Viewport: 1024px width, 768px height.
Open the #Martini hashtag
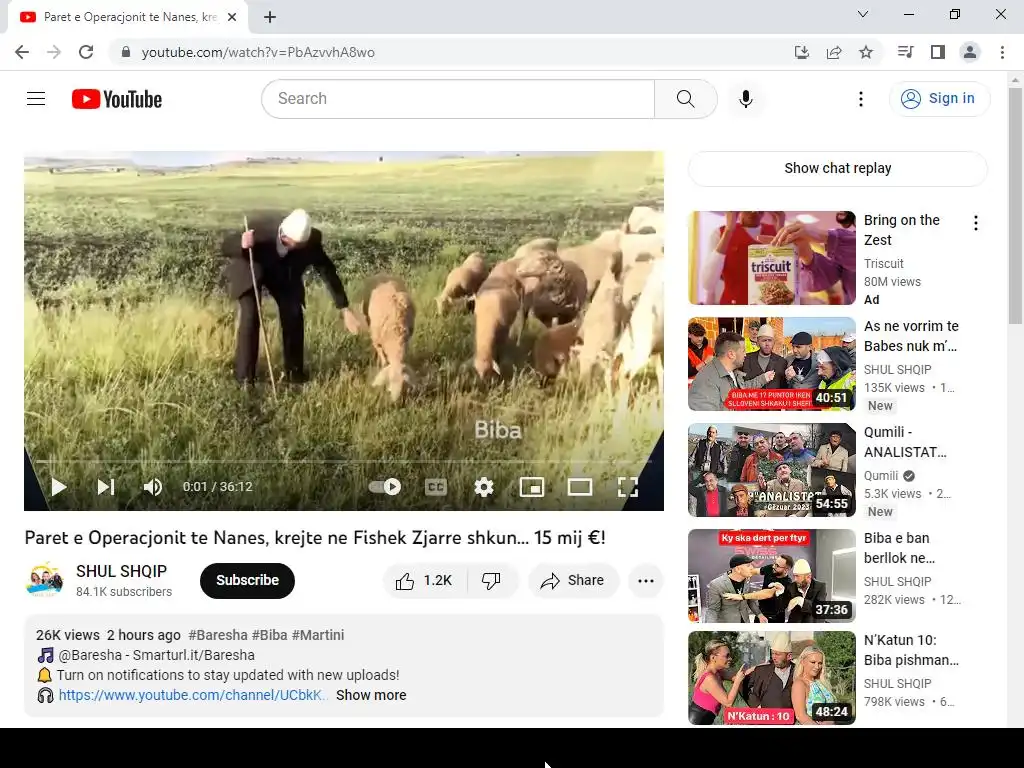(x=317, y=635)
